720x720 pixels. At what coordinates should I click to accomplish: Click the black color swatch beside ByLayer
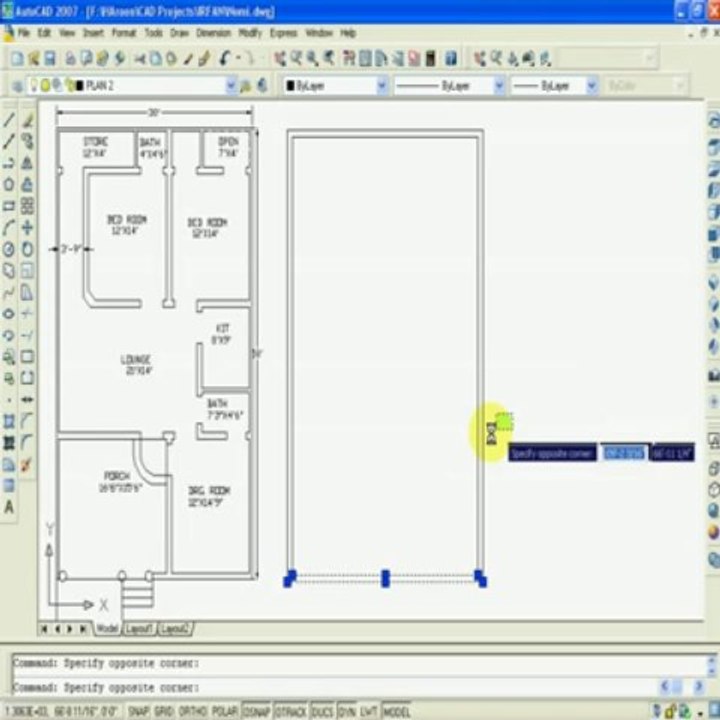(x=290, y=85)
